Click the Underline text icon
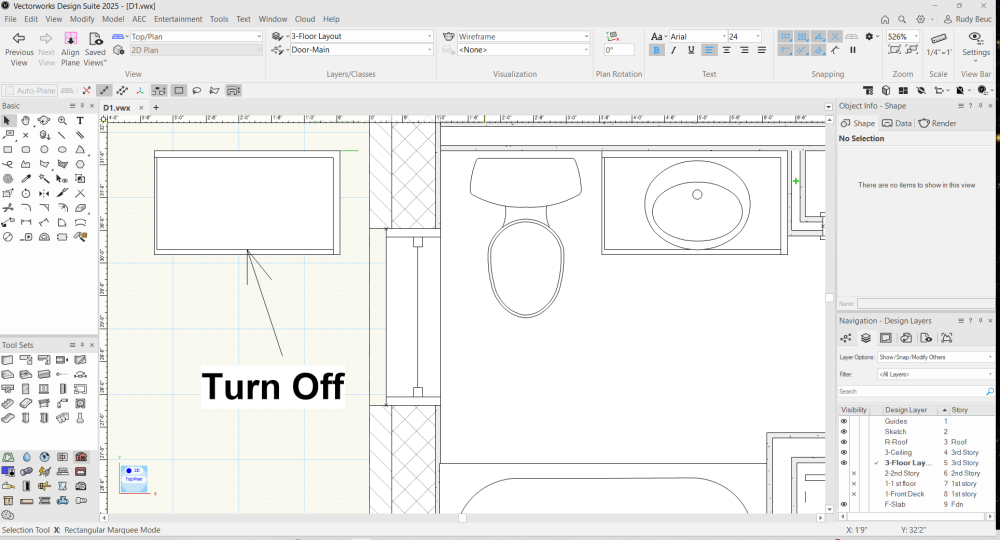The image size is (1000, 540). click(690, 50)
